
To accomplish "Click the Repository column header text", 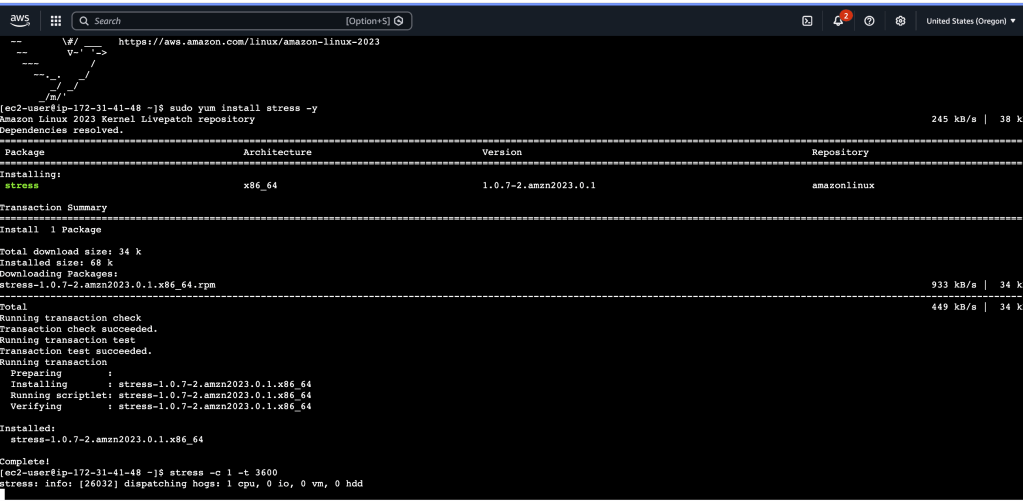I will coord(840,152).
